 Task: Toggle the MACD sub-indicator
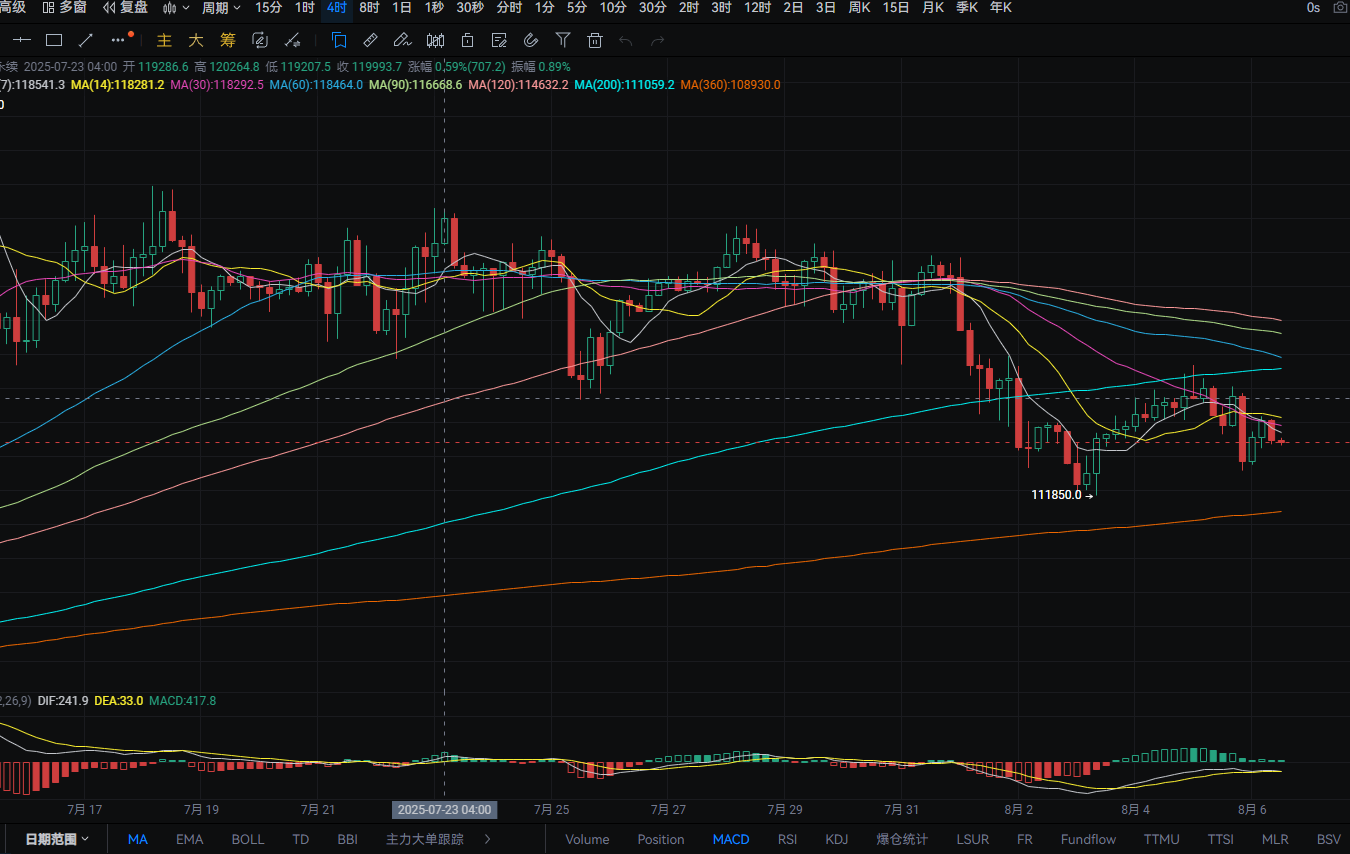(x=731, y=839)
